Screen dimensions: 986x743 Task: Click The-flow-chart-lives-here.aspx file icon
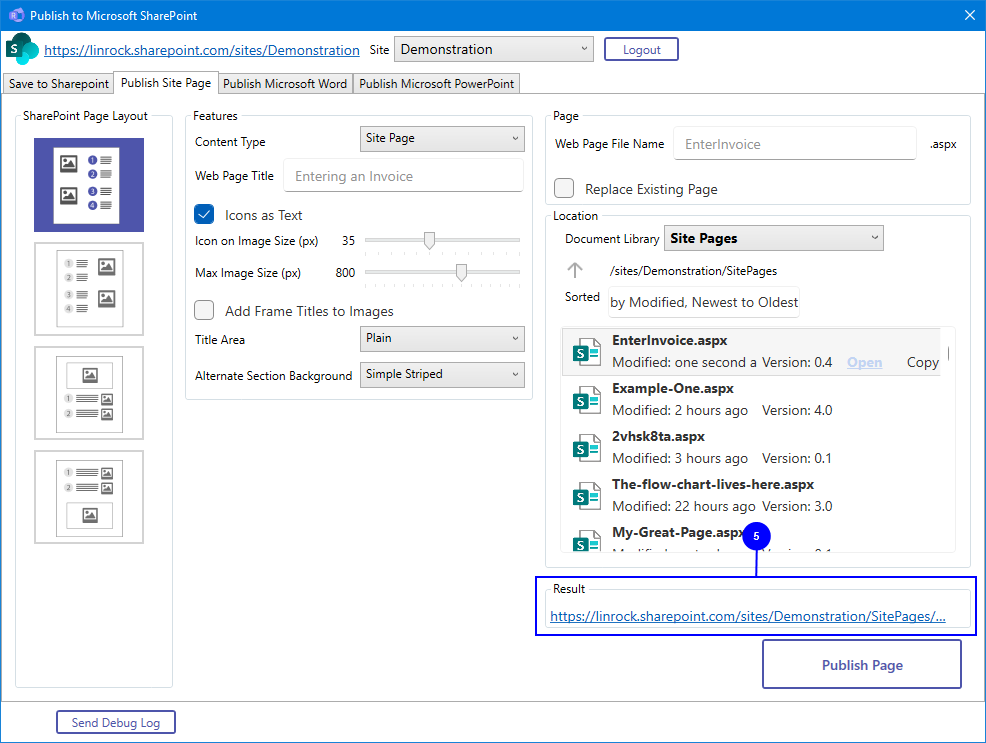pos(585,496)
